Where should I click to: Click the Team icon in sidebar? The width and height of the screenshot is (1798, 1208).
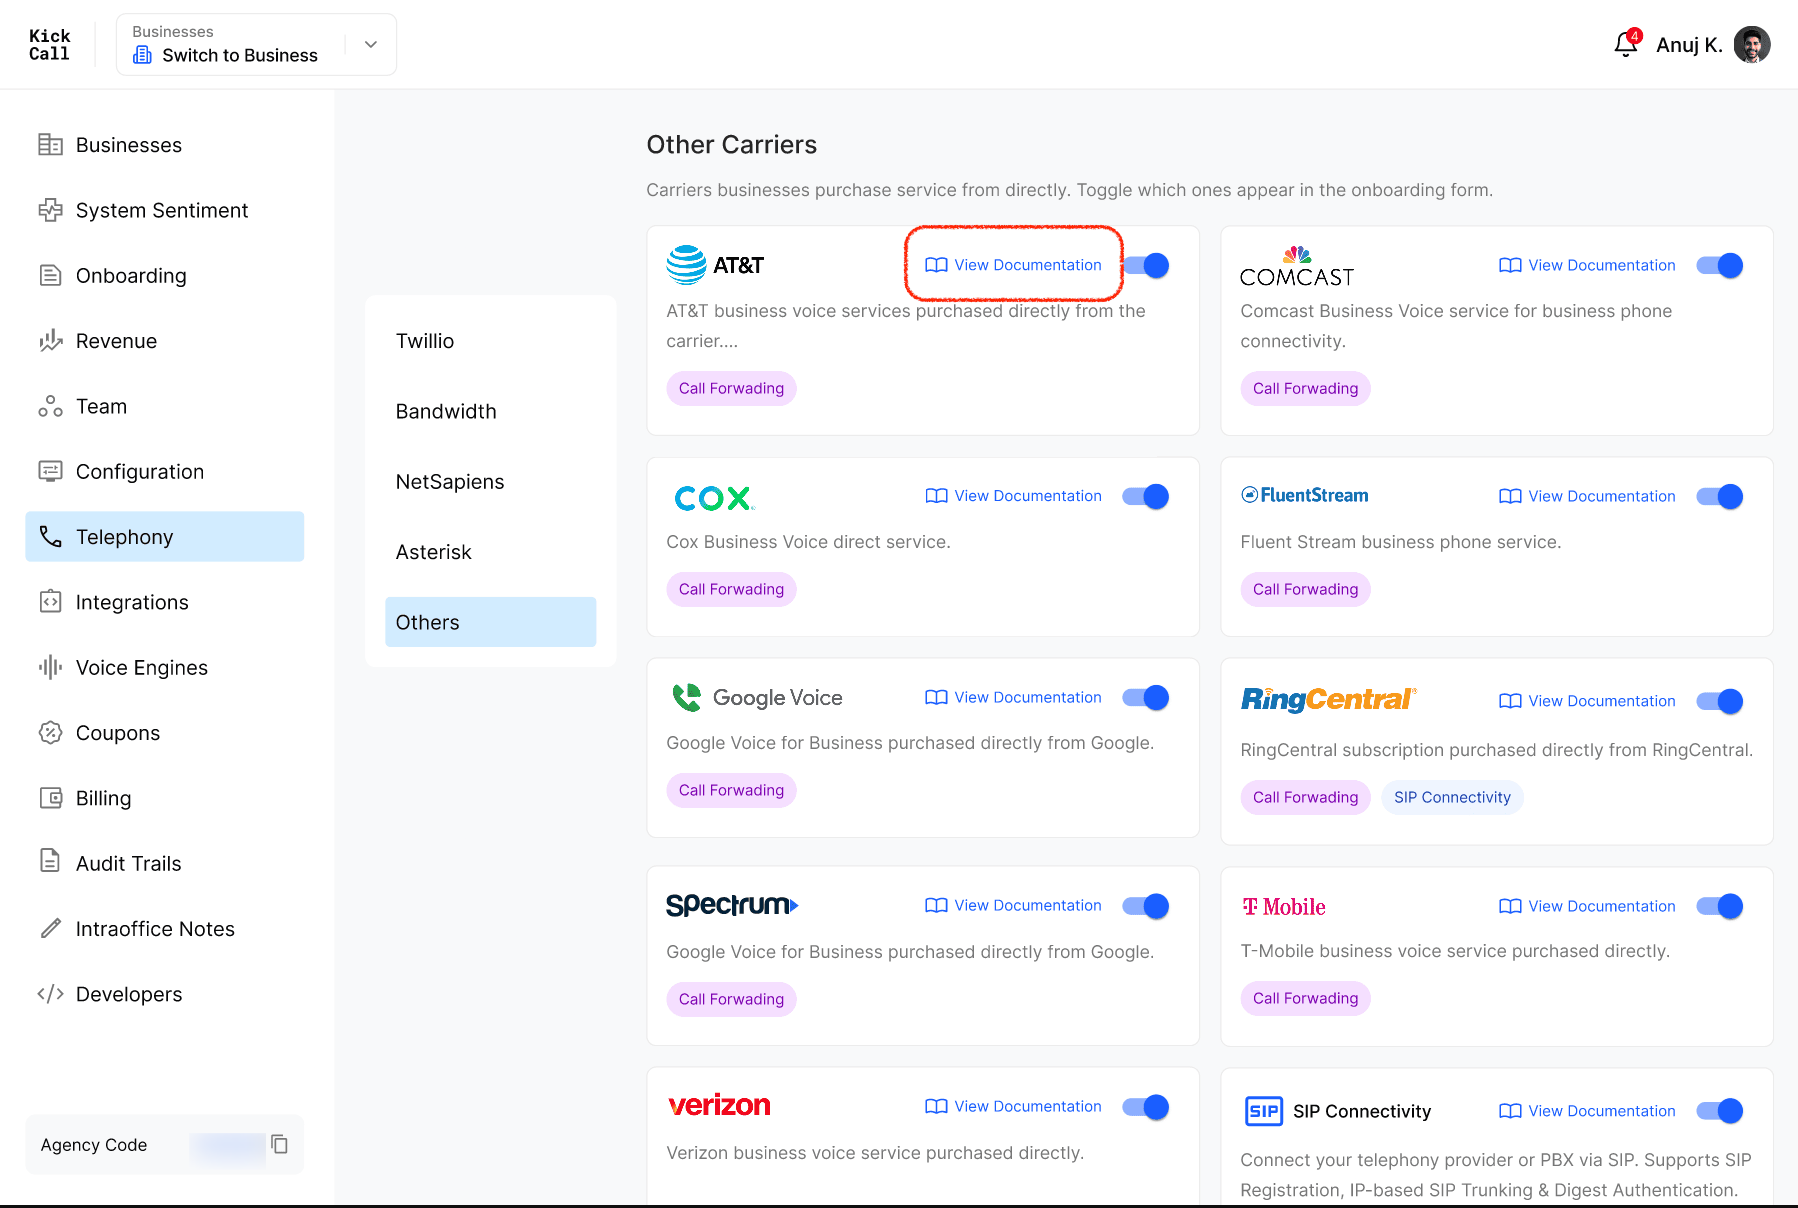pos(50,406)
